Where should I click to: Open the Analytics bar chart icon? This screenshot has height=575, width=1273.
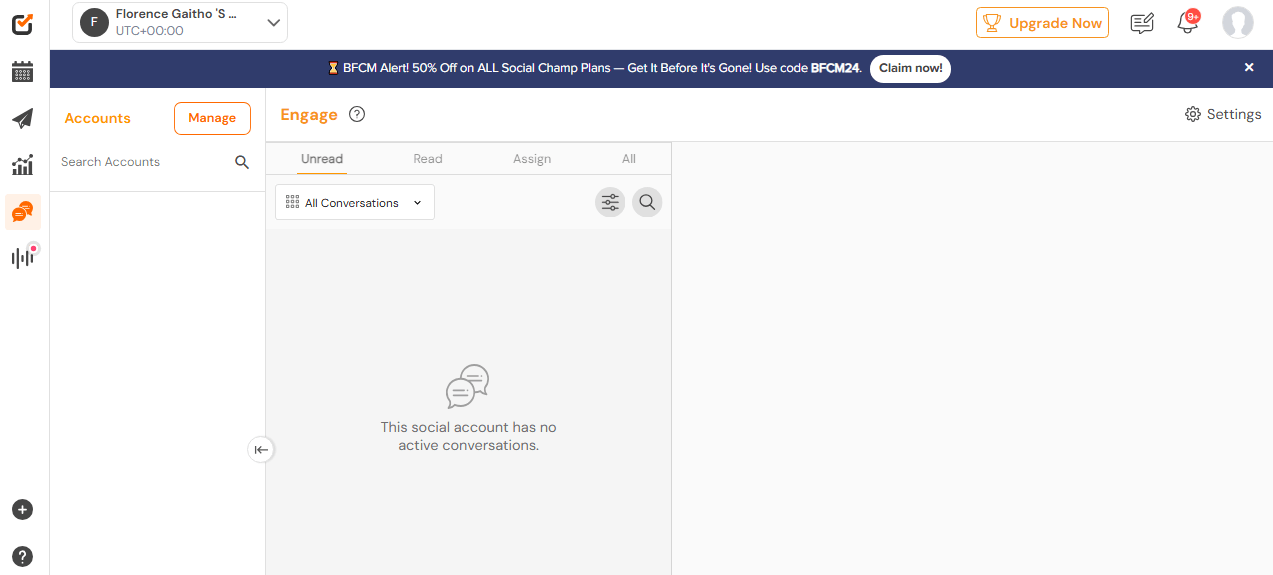22,165
